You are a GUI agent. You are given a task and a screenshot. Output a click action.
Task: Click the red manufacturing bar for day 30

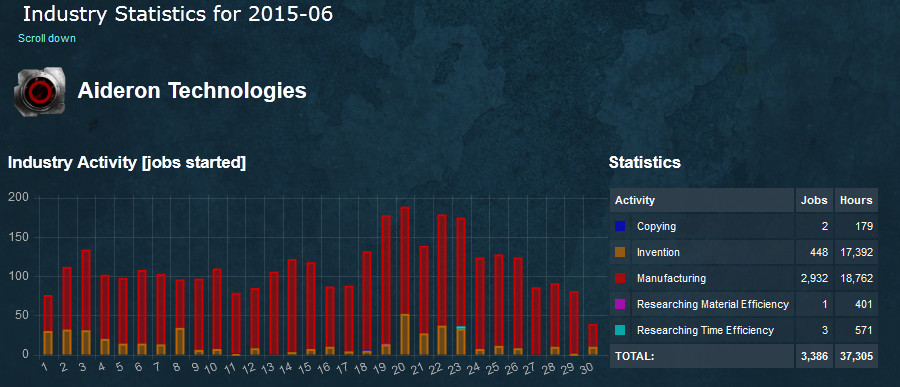pos(592,336)
